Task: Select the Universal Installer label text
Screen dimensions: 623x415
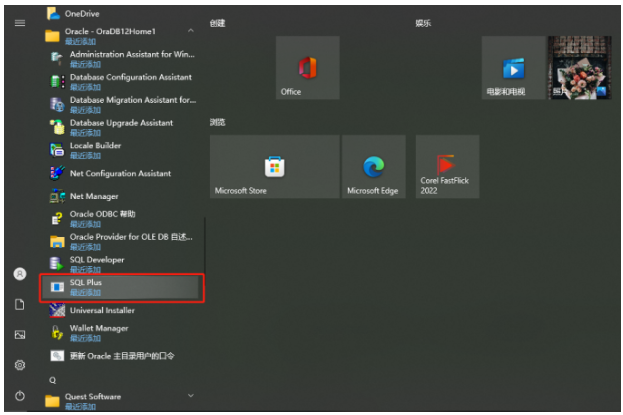Action: click(102, 310)
